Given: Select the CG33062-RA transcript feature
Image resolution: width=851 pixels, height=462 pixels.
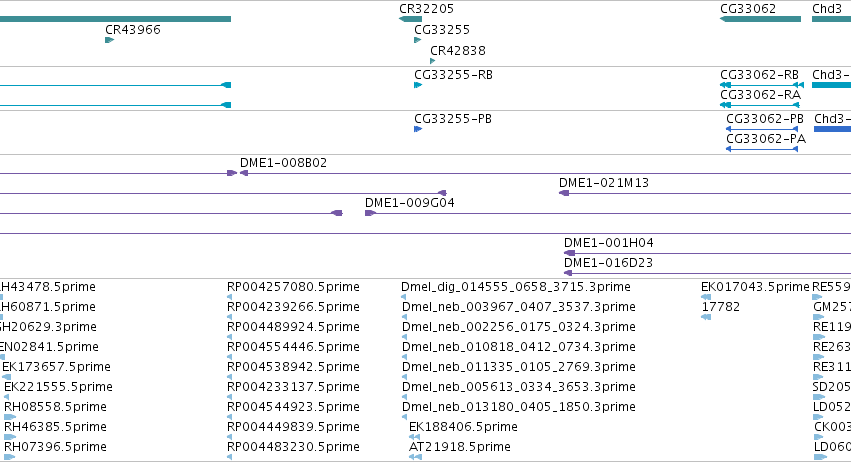Looking at the screenshot, I should pyautogui.click(x=760, y=105).
